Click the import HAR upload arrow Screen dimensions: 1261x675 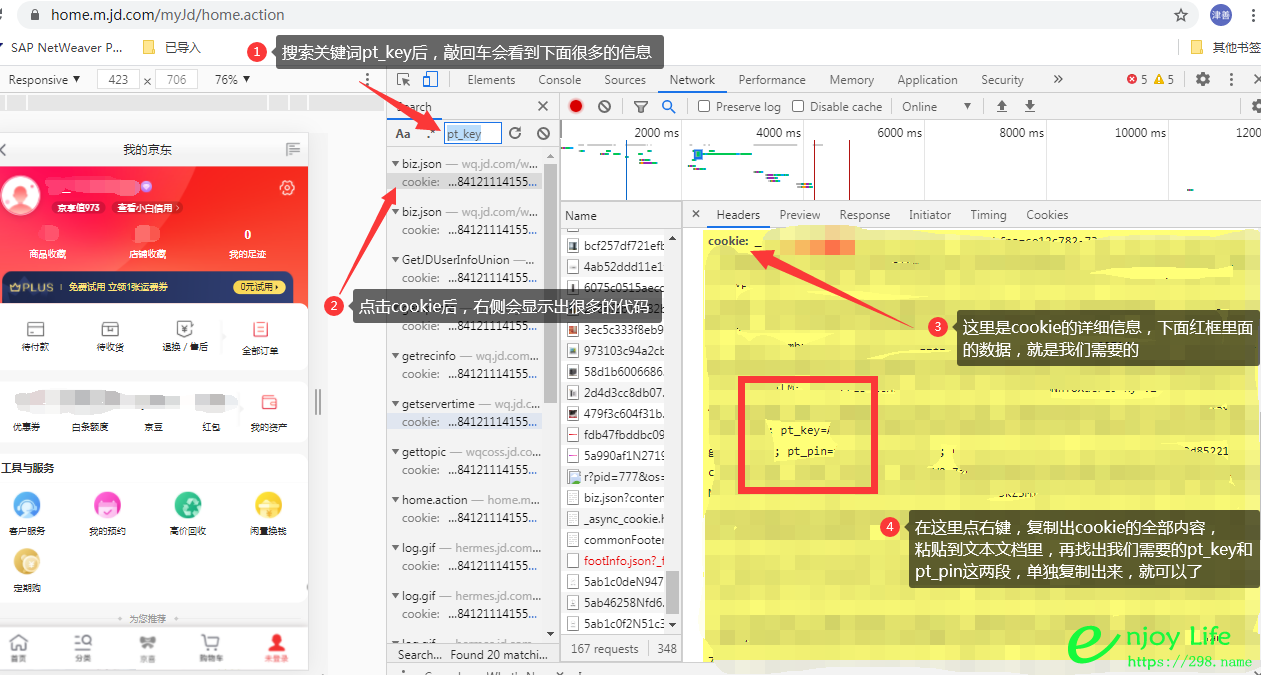point(1001,106)
